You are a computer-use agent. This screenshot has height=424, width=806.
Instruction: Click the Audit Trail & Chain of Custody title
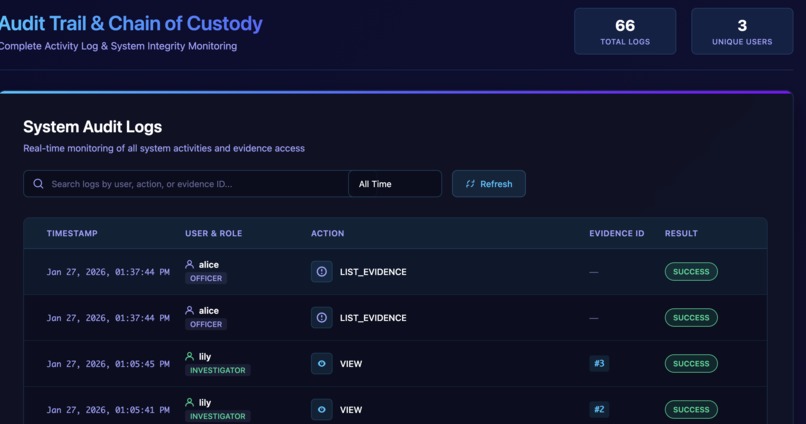[131, 24]
